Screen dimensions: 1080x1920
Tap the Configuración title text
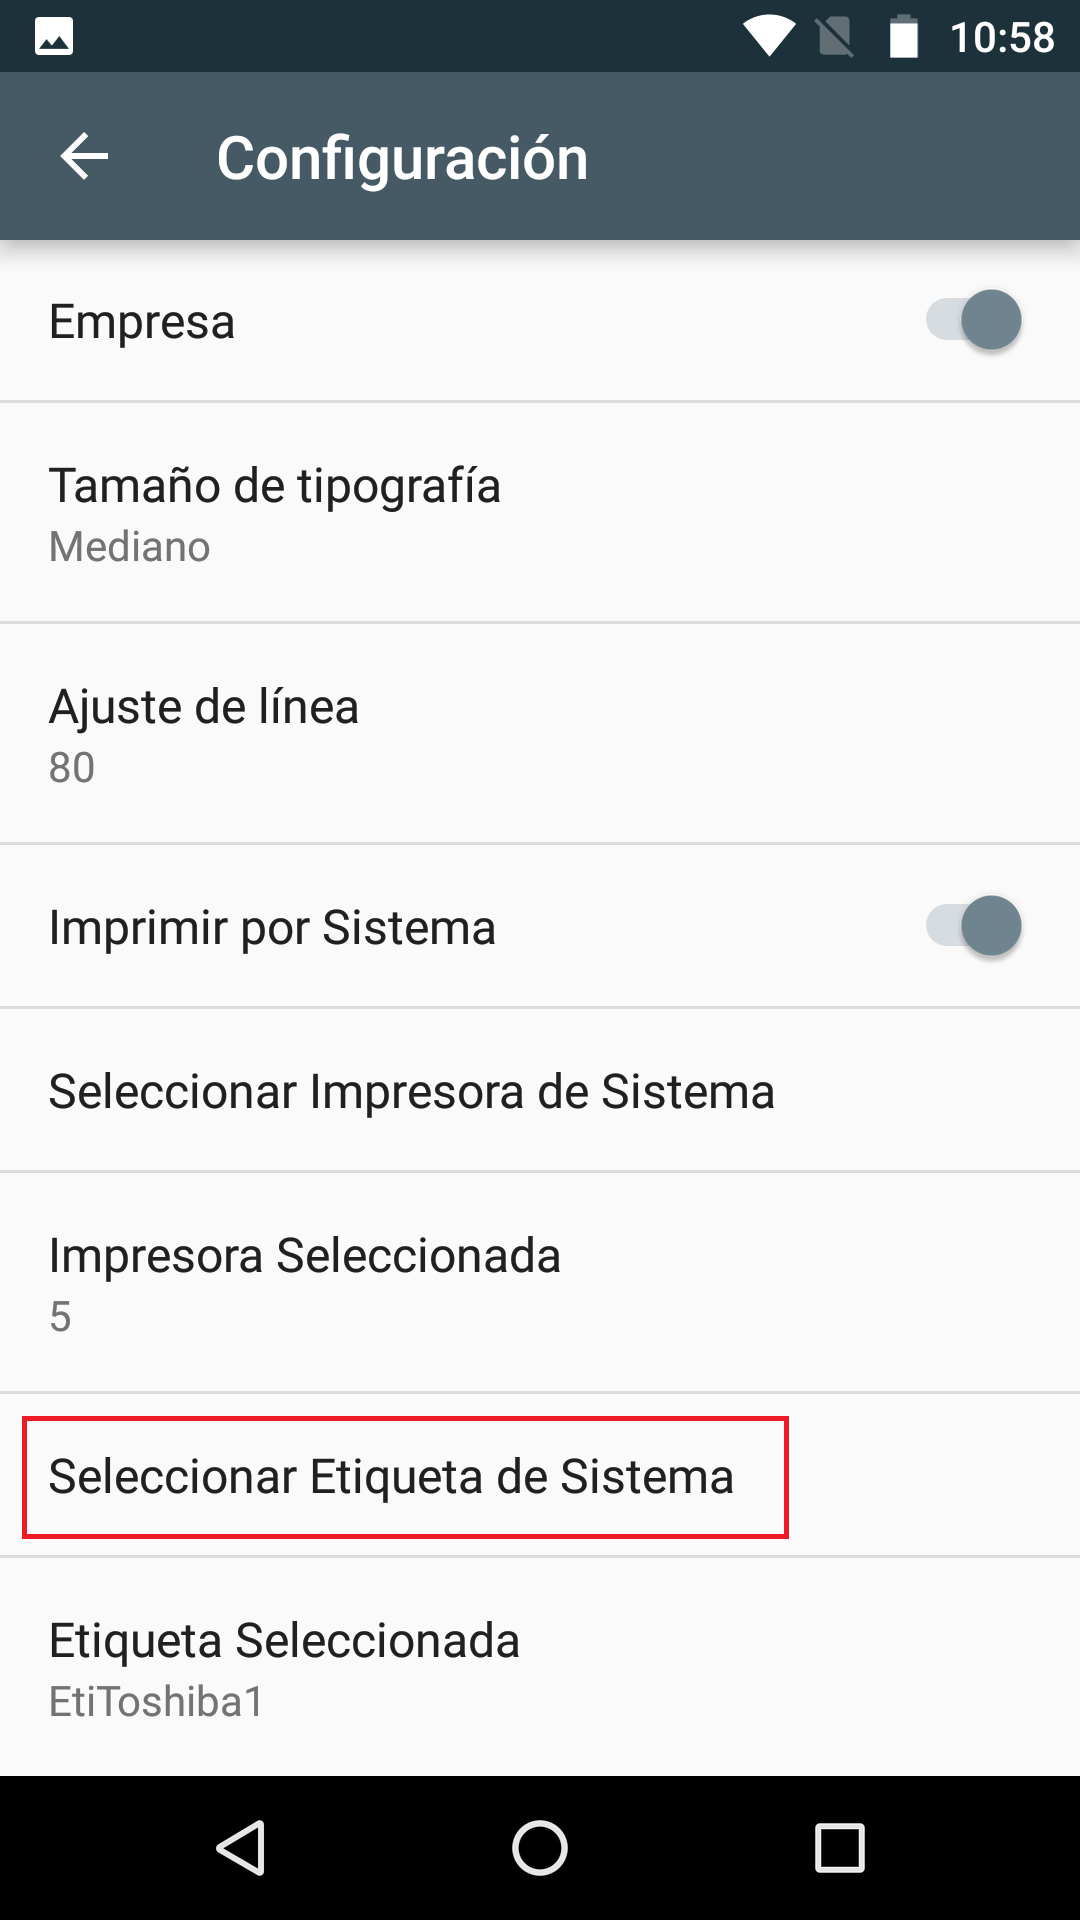402,158
